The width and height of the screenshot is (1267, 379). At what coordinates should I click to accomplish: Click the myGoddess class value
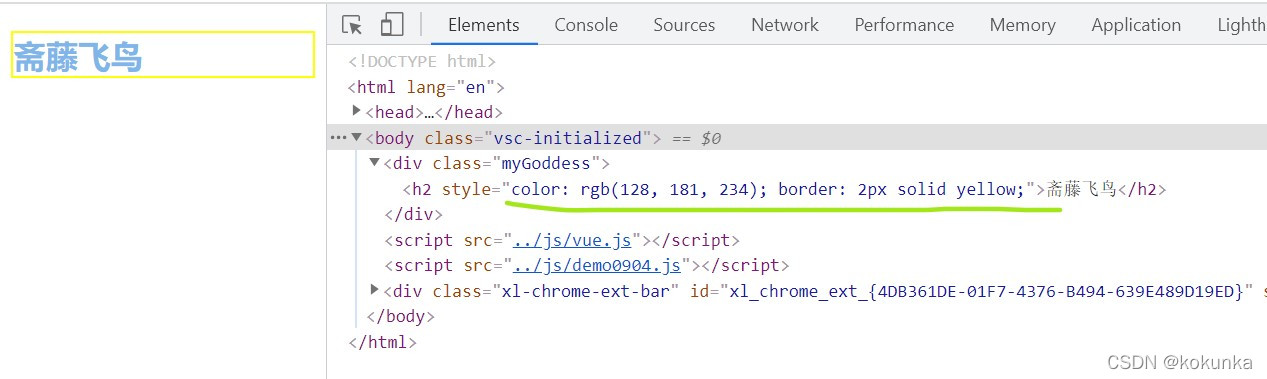[x=546, y=163]
